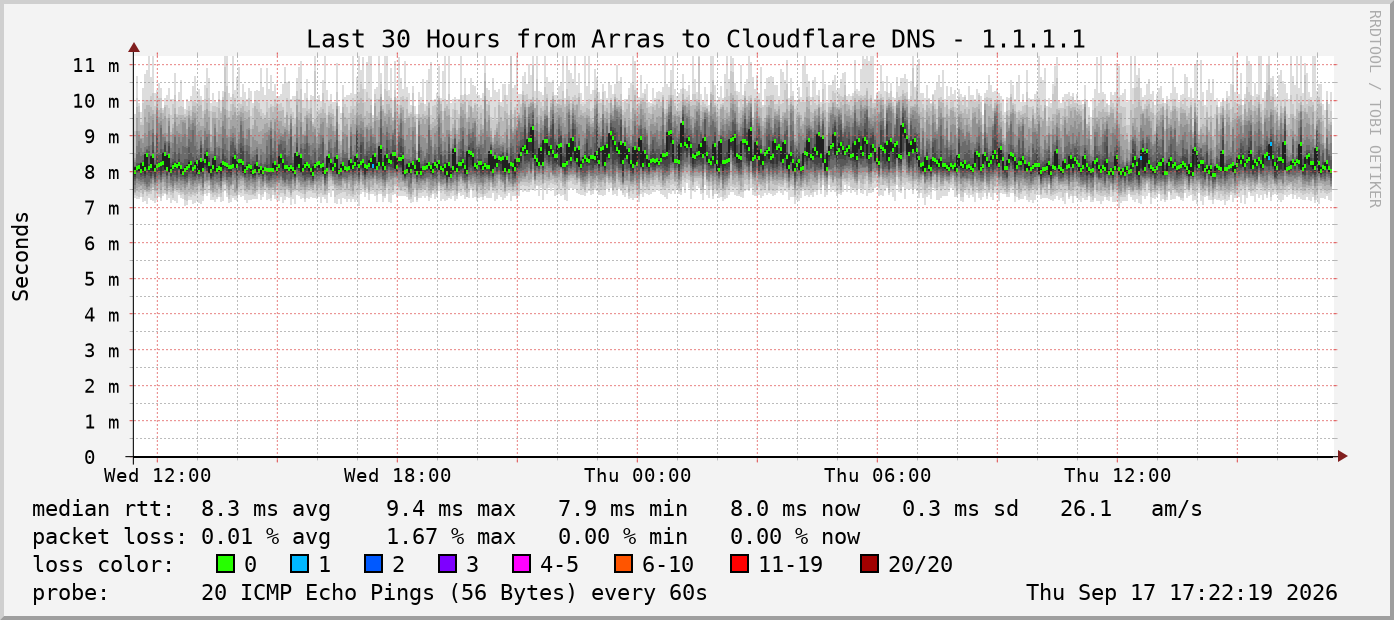Viewport: 1394px width, 620px height.
Task: Click the red 11-19 loss swatch
Action: 739,564
